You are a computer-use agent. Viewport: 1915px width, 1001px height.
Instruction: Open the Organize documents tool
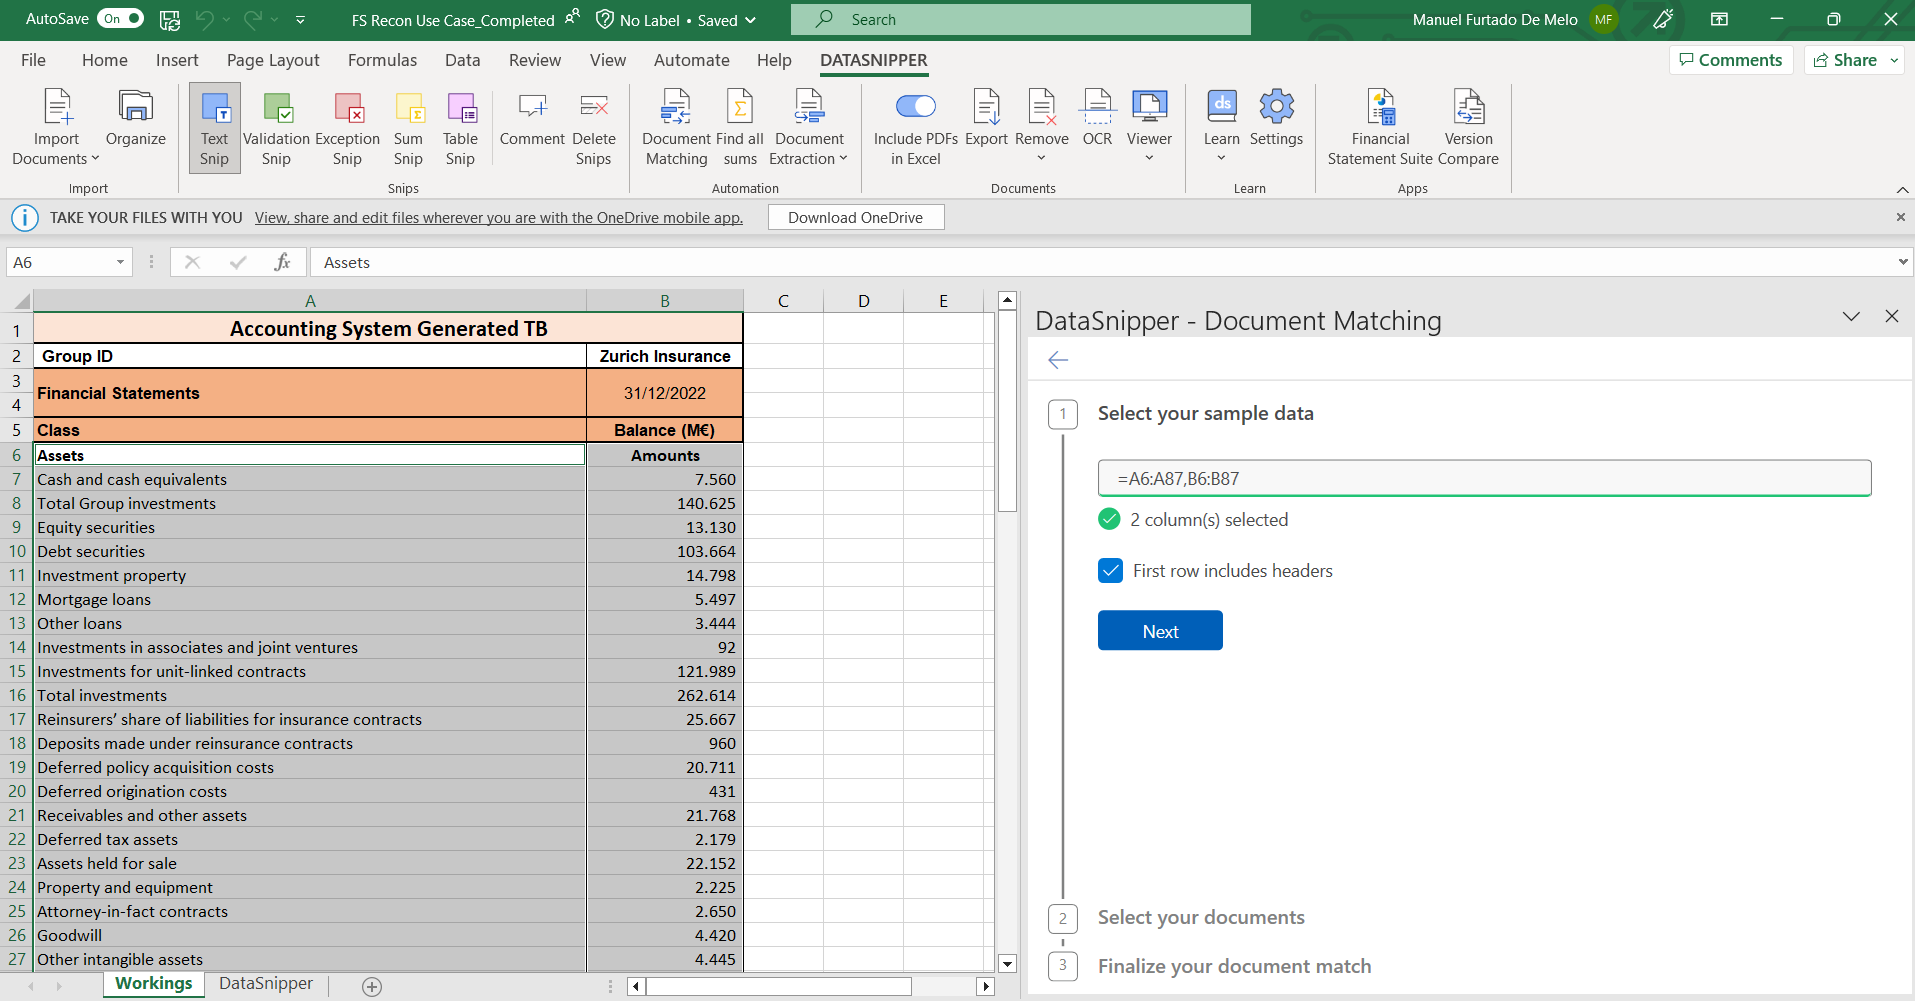(135, 118)
